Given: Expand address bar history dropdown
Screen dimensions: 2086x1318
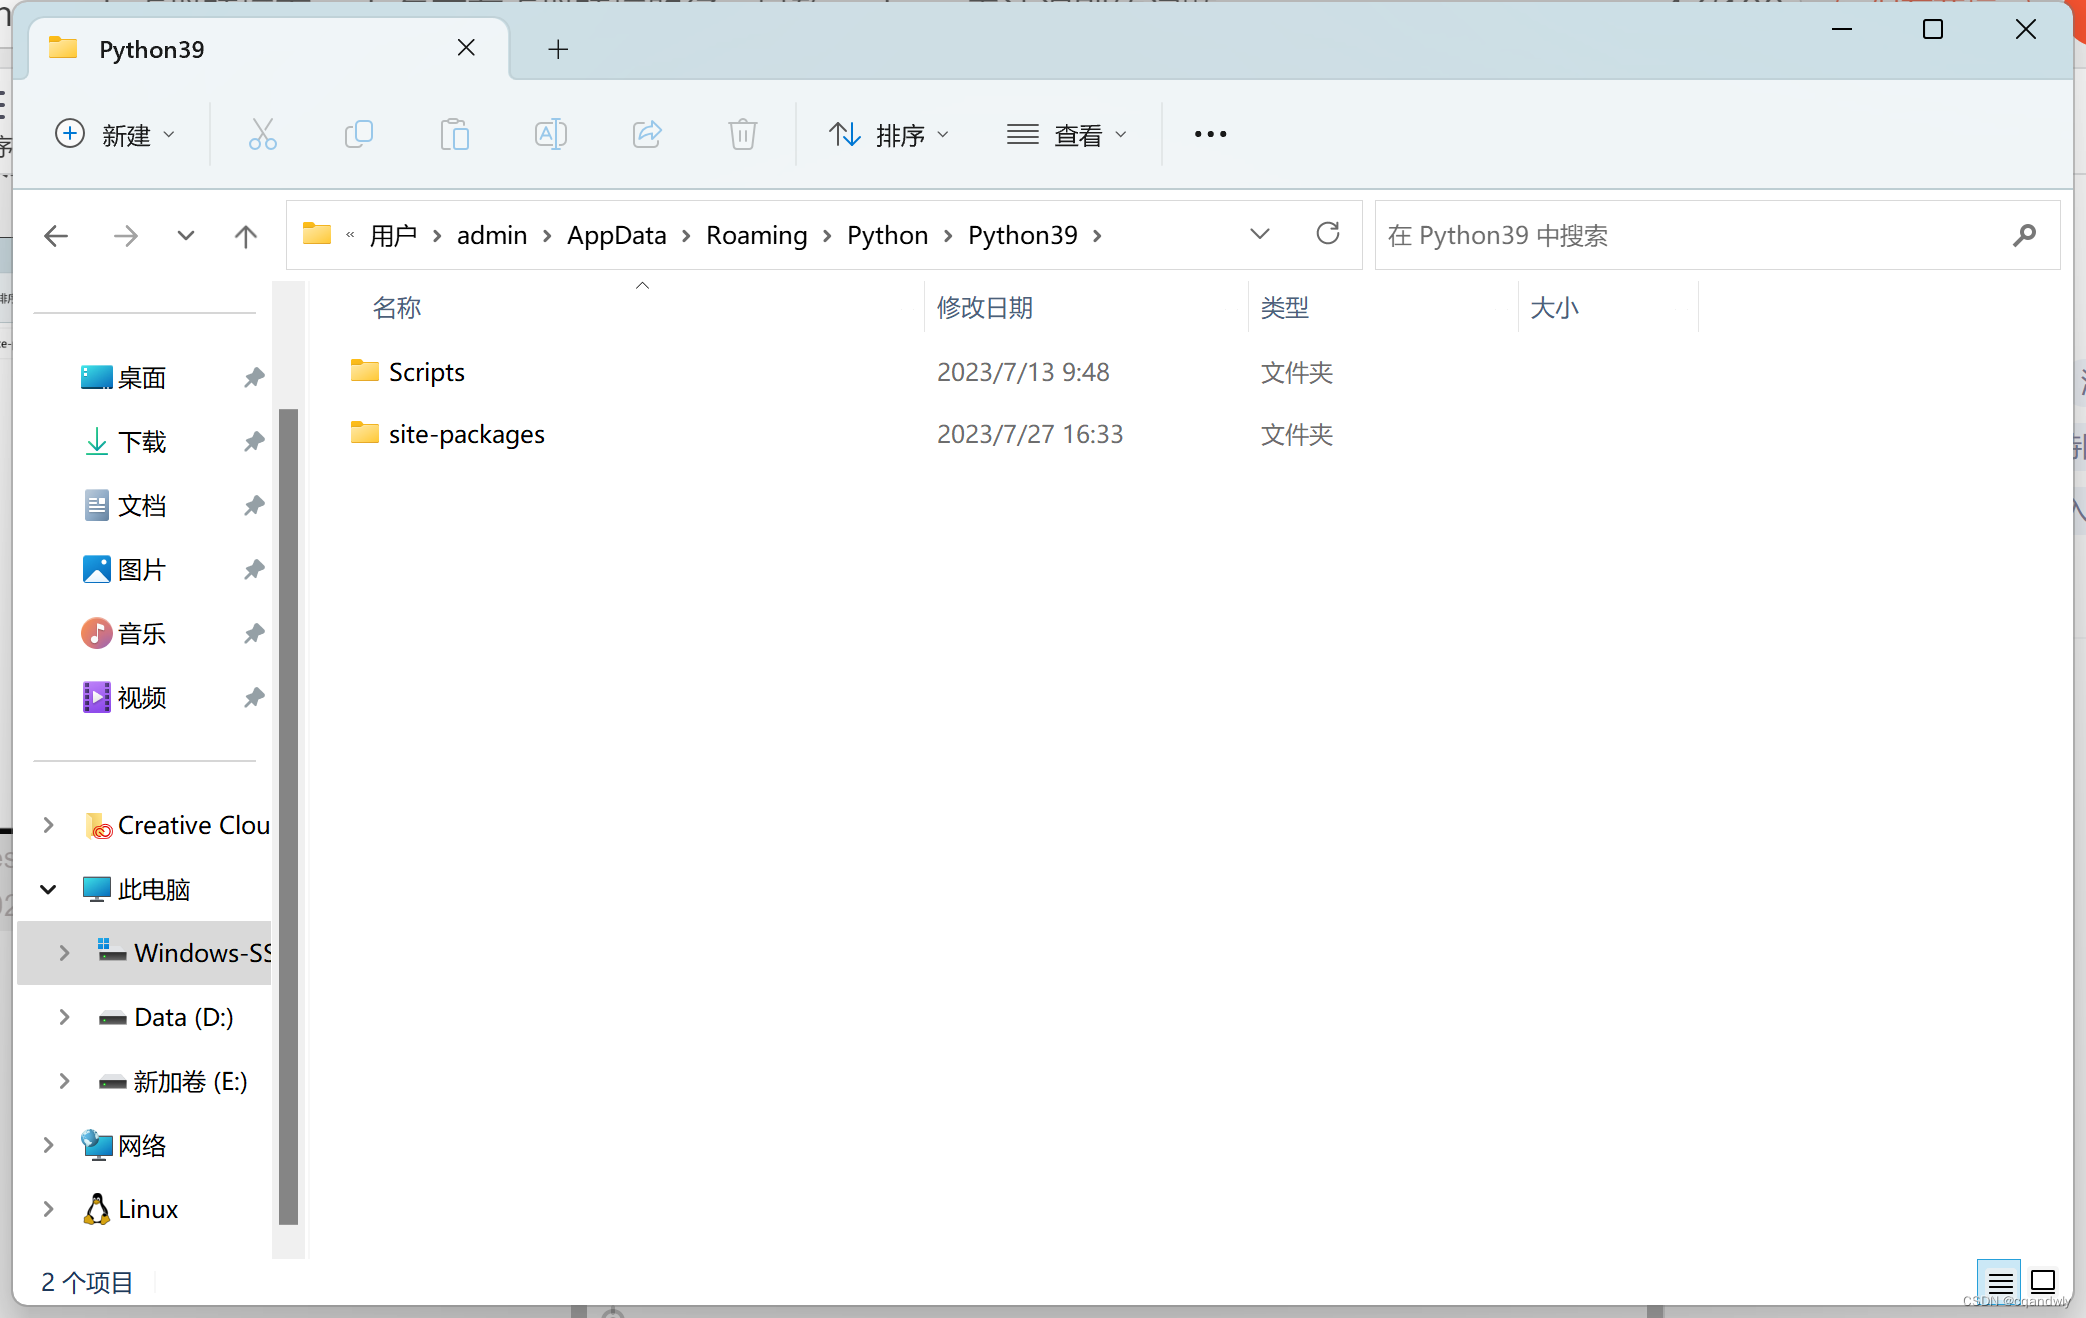Looking at the screenshot, I should click(x=1260, y=234).
